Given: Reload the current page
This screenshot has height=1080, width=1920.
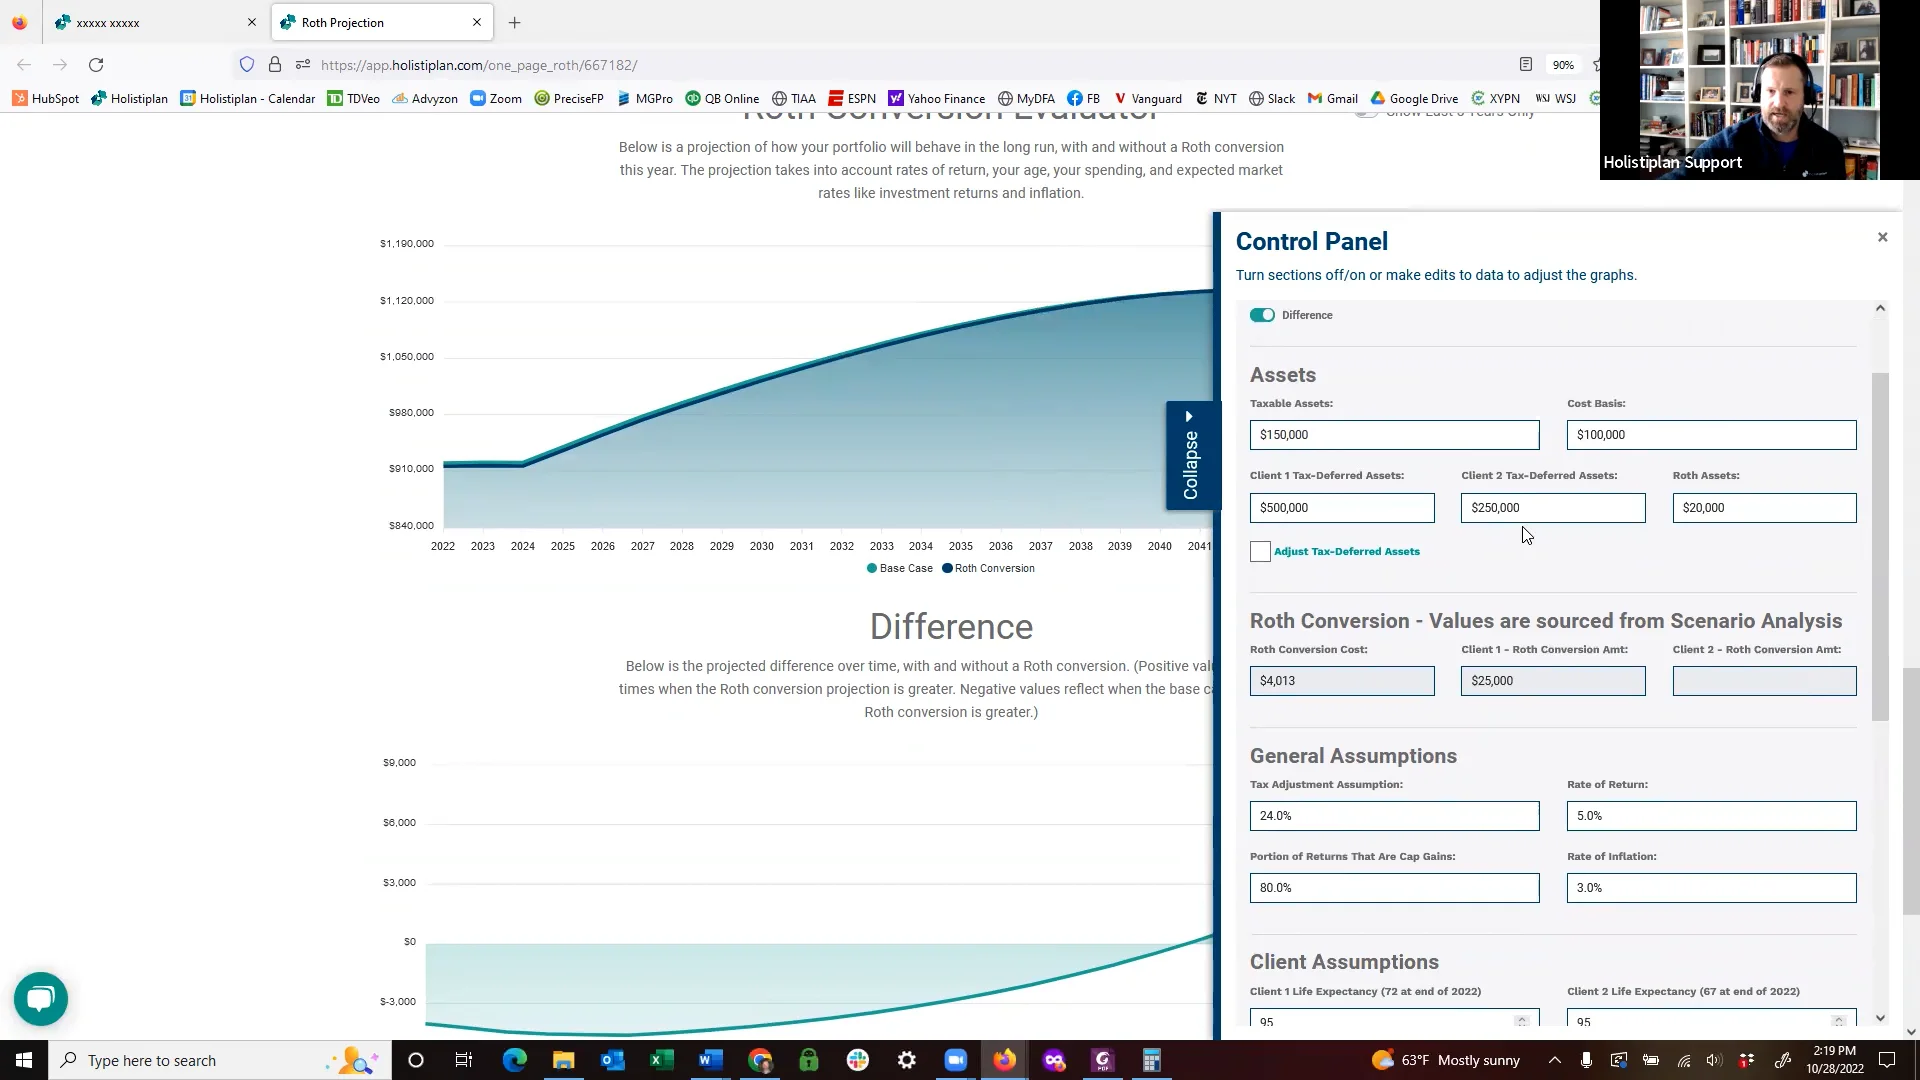Looking at the screenshot, I should [x=96, y=64].
